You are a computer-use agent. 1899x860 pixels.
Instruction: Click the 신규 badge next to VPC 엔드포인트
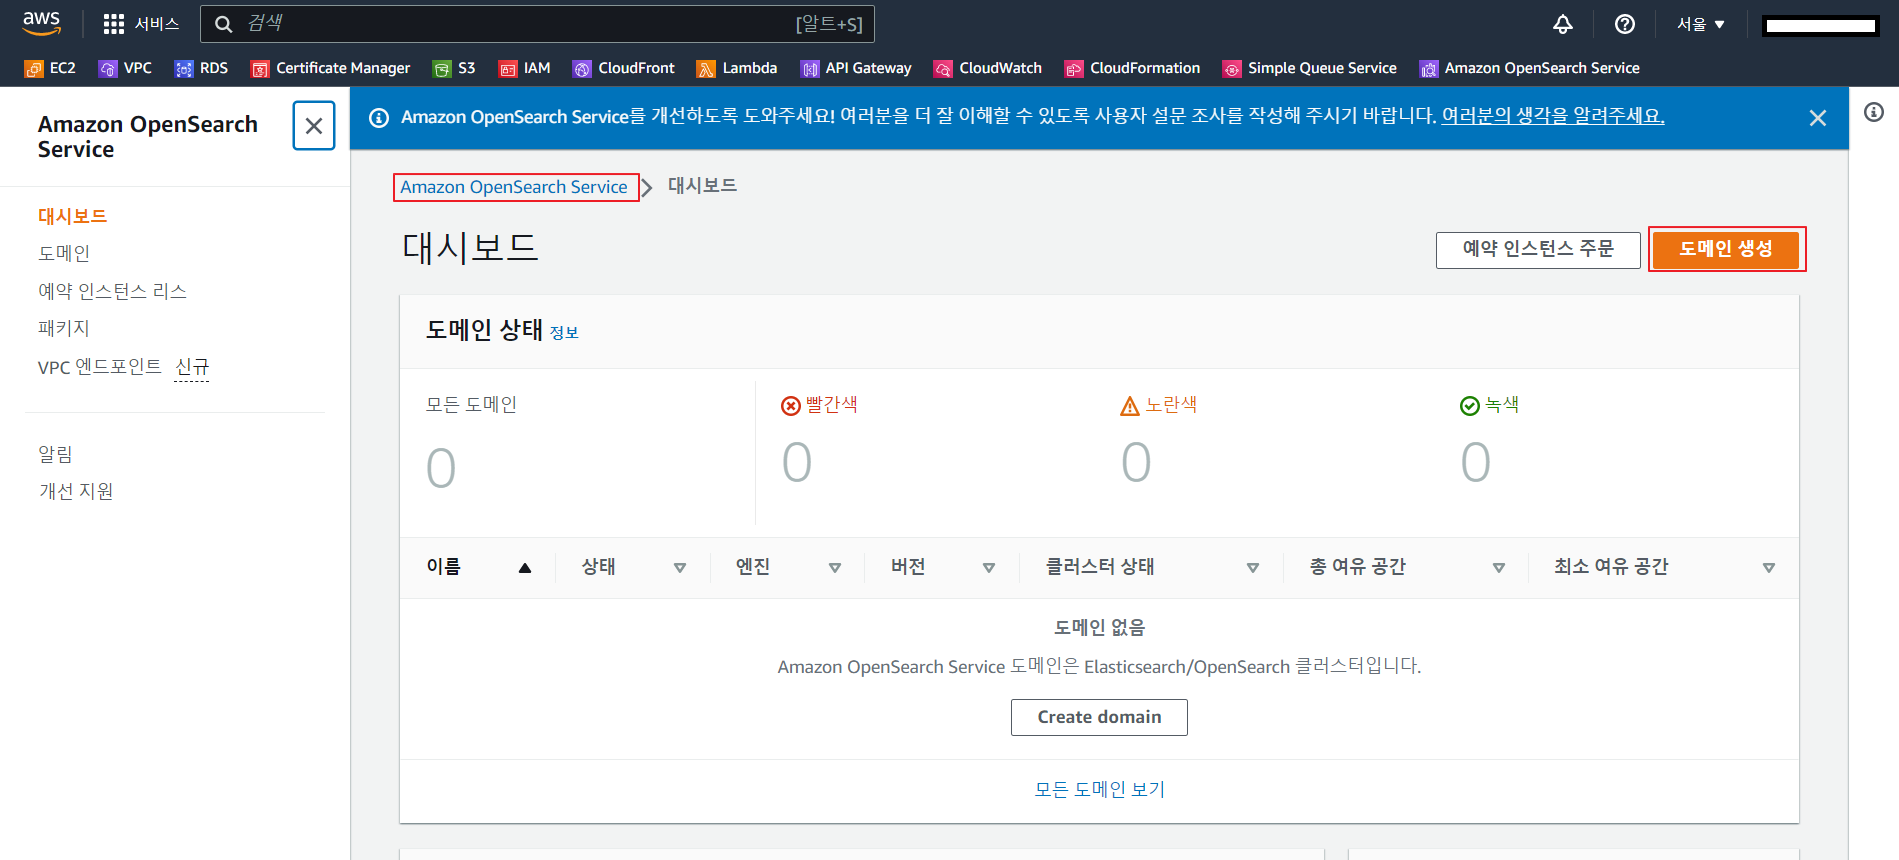pos(192,367)
